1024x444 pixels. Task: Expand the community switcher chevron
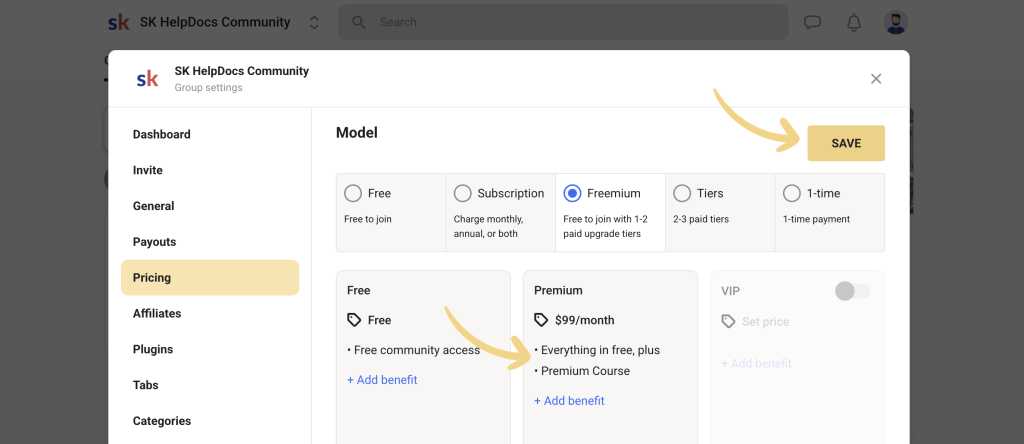[x=315, y=22]
